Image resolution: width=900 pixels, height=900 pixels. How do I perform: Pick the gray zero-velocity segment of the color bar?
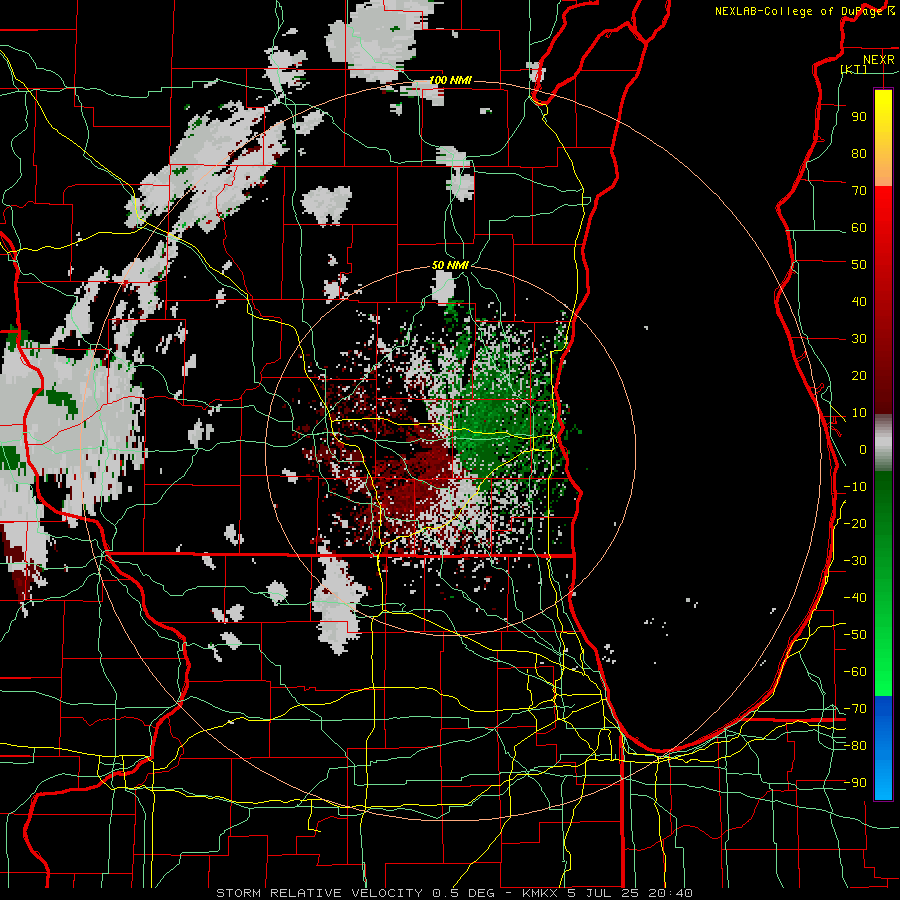pyautogui.click(x=883, y=443)
